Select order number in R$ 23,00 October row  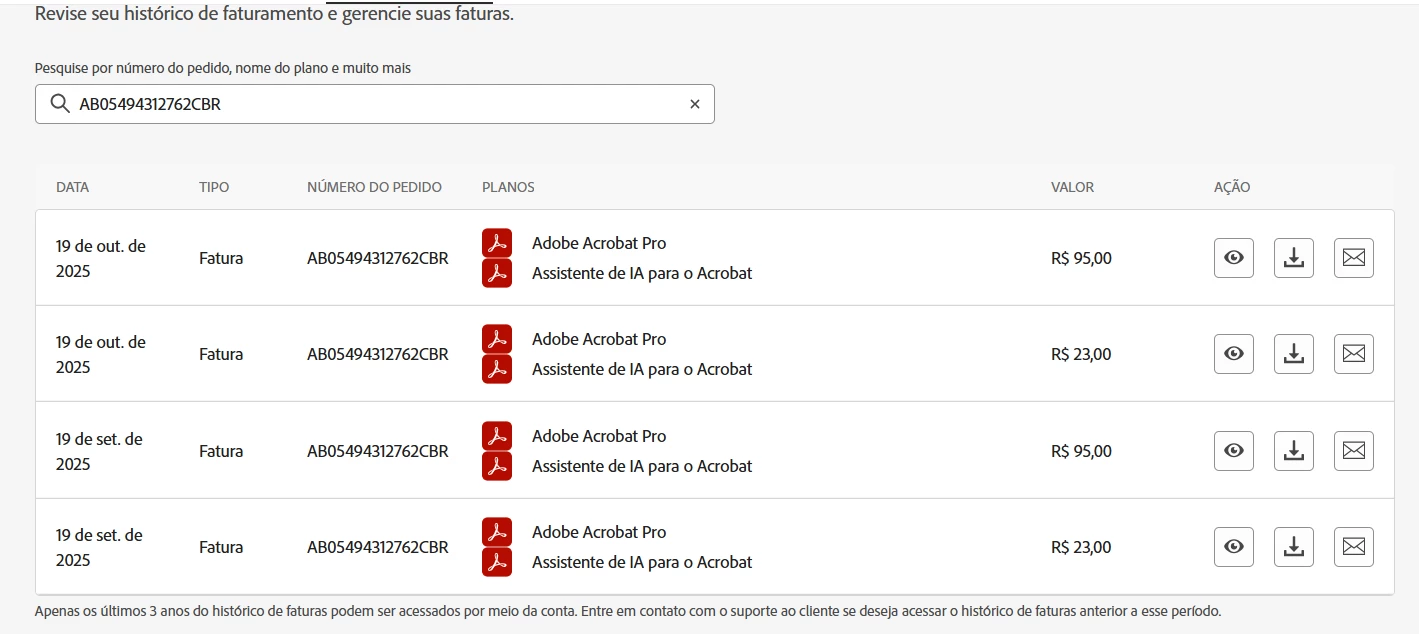[378, 354]
